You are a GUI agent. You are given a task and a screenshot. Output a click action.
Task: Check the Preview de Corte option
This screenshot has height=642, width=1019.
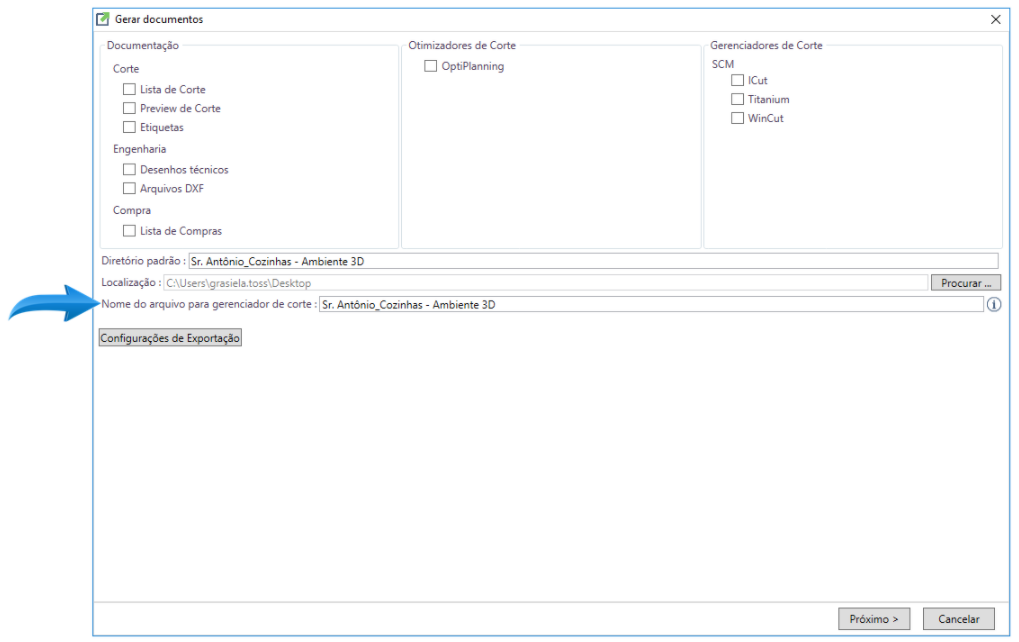tap(129, 108)
